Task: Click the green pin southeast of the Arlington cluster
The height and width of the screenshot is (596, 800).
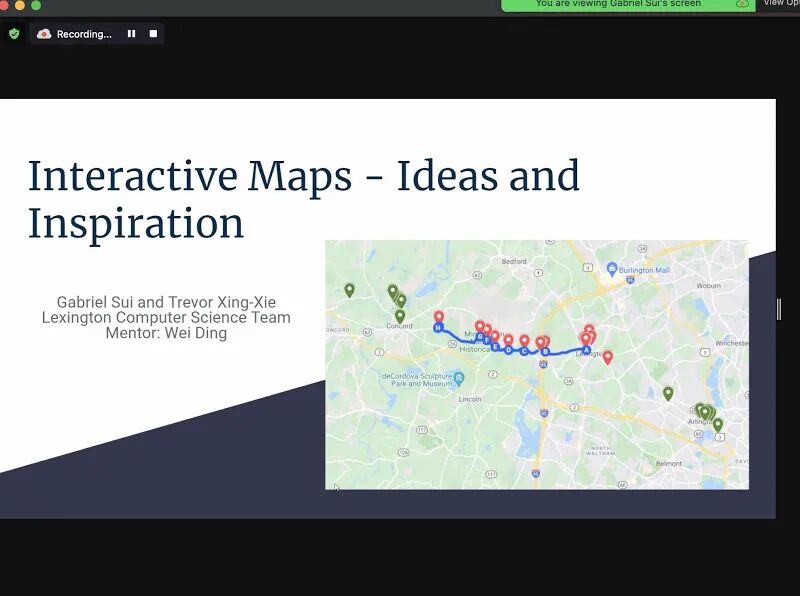Action: coord(718,425)
